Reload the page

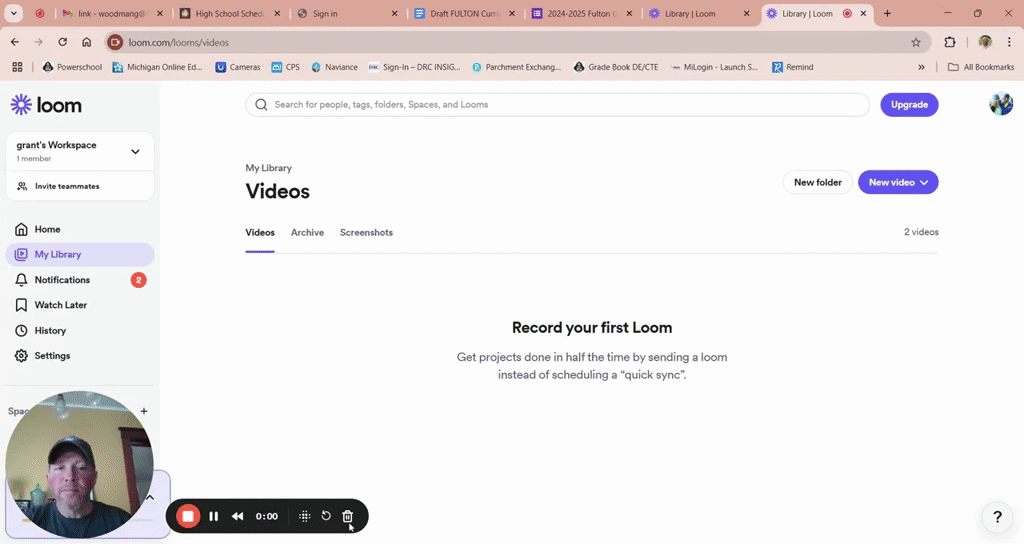[x=63, y=42]
